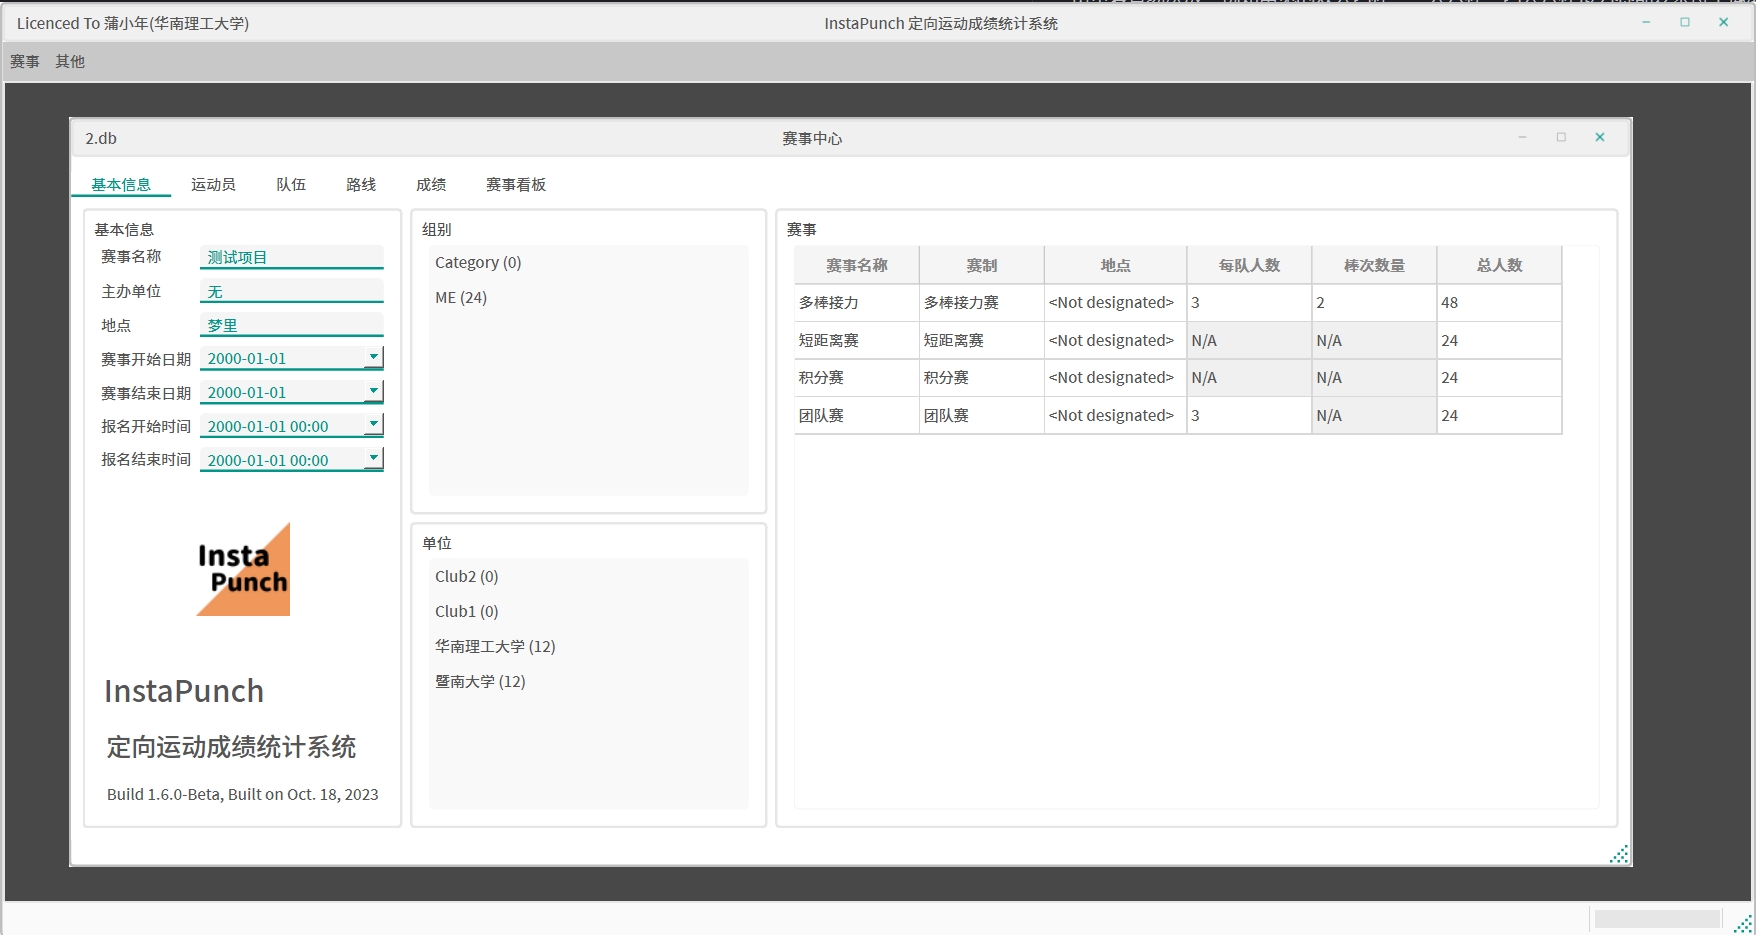Open the 其他 menu
This screenshot has width=1756, height=935.
click(x=70, y=62)
